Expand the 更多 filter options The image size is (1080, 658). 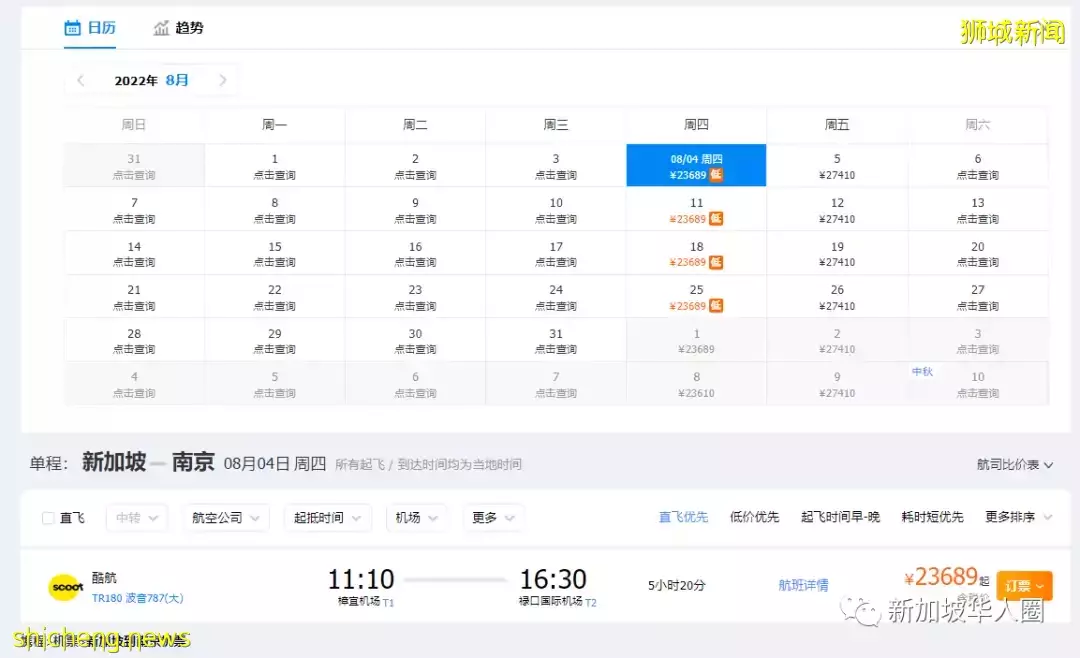[494, 518]
